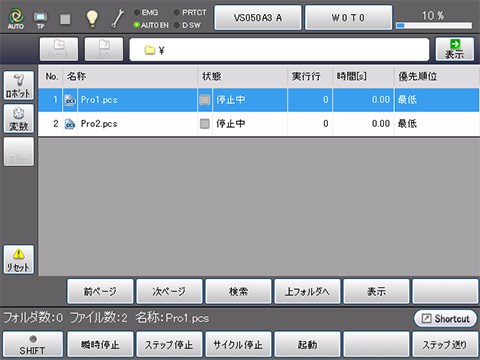
Task: Click the 瞬時停止 instant stop button
Action: 100,344
